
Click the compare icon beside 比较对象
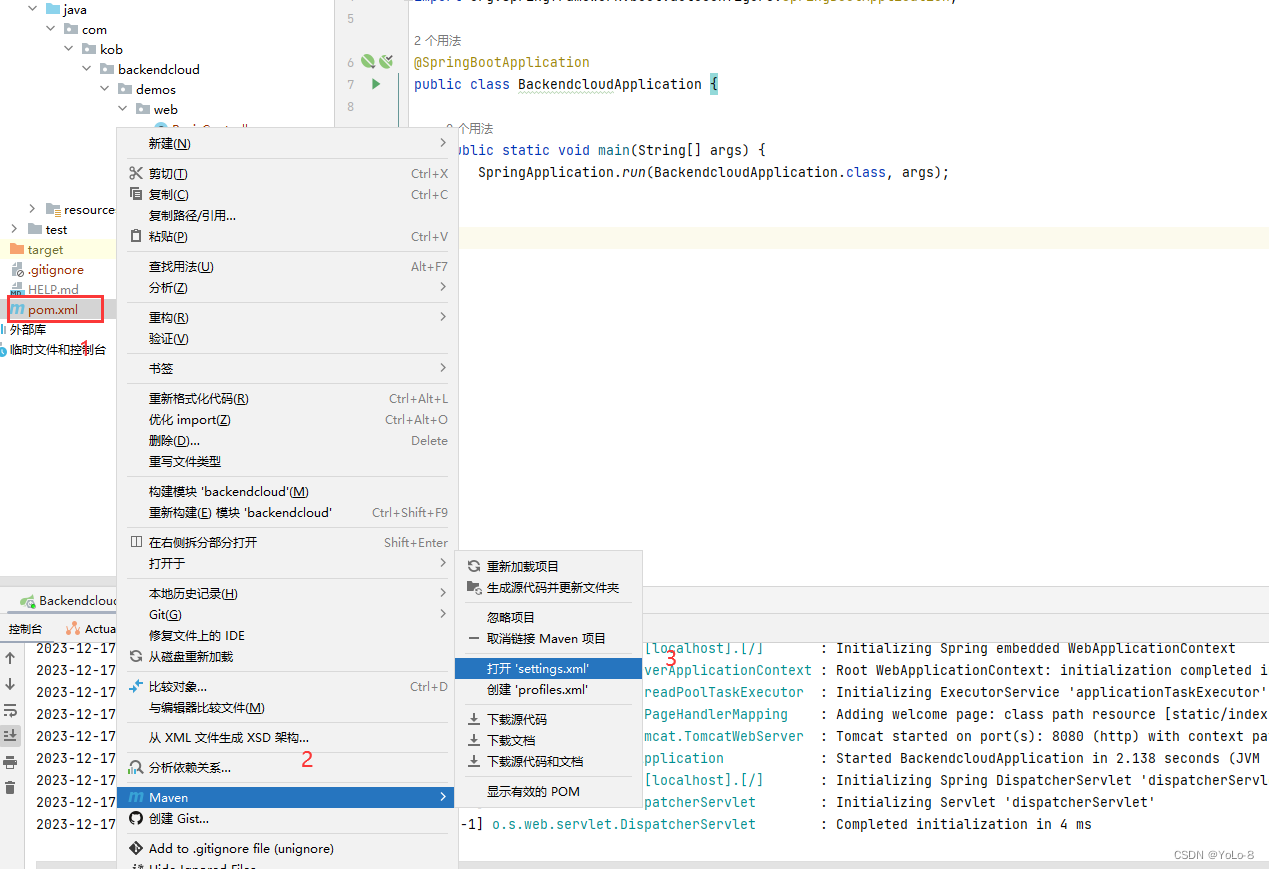[136, 686]
